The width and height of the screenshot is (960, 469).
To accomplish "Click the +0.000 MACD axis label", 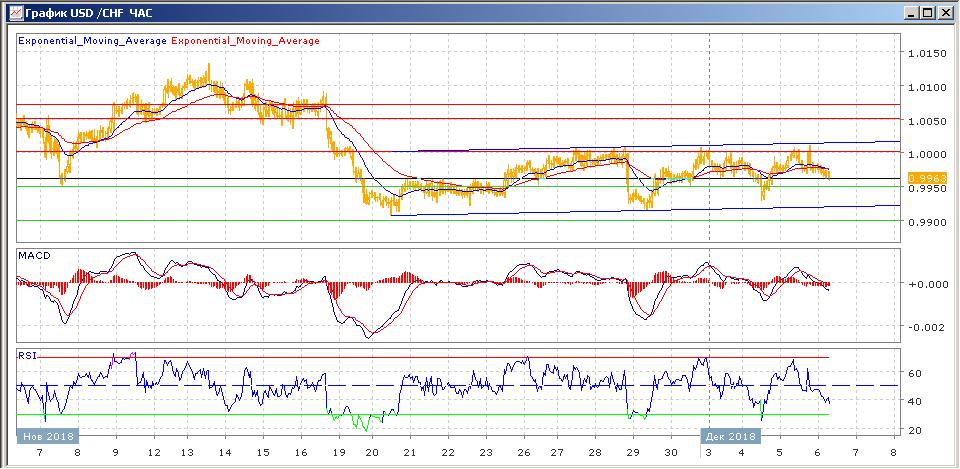I will point(926,284).
